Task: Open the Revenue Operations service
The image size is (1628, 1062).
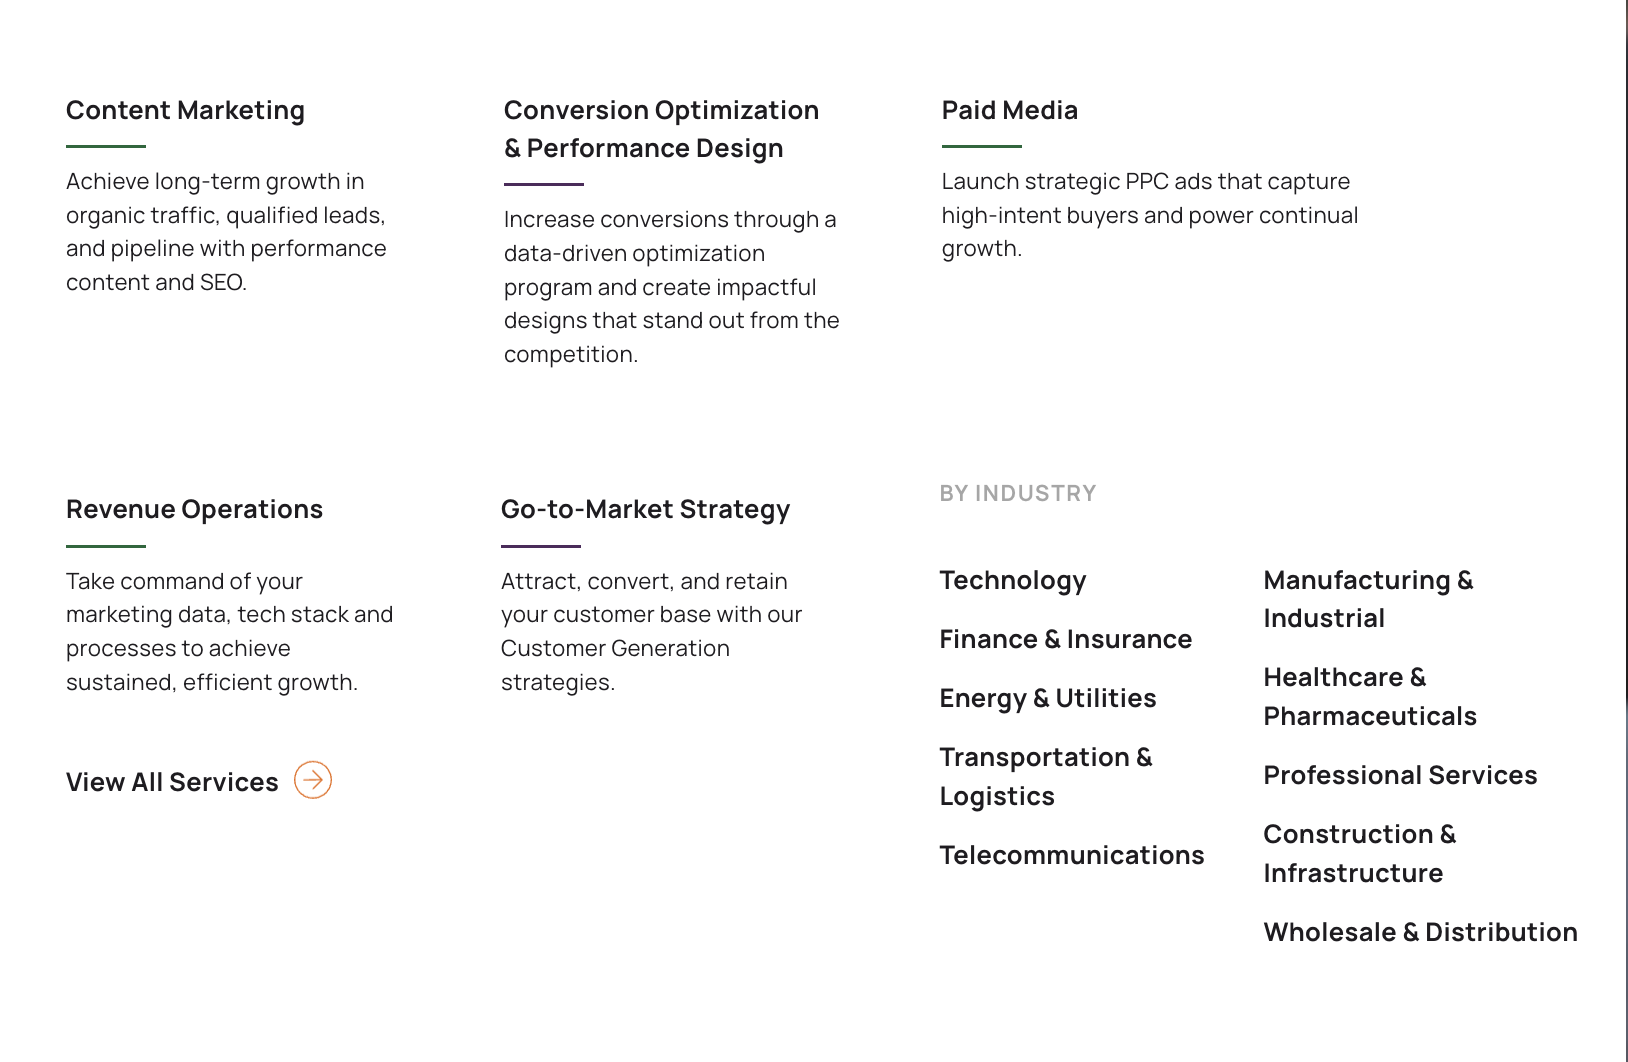Action: tap(194, 509)
